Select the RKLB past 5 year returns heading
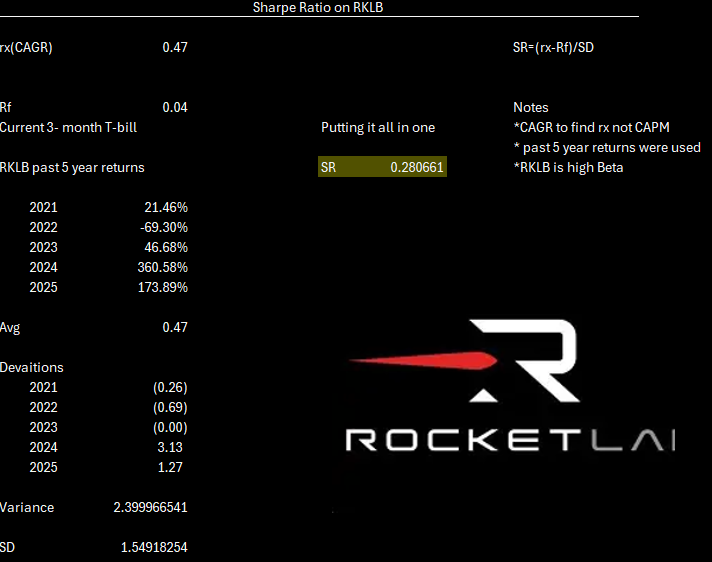 [72, 167]
